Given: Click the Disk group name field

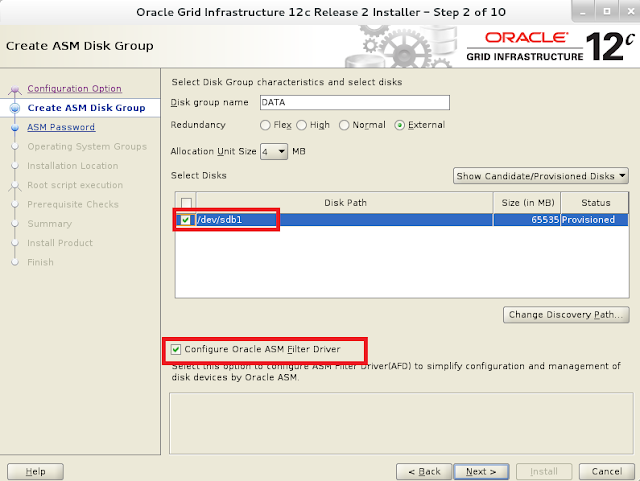Looking at the screenshot, I should point(355,102).
